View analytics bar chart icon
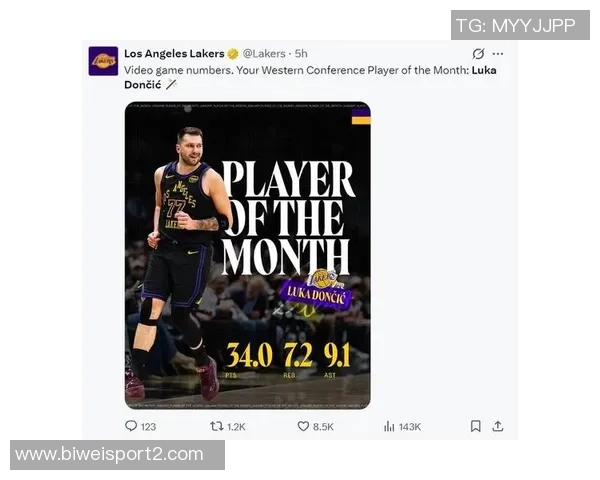 tap(389, 426)
